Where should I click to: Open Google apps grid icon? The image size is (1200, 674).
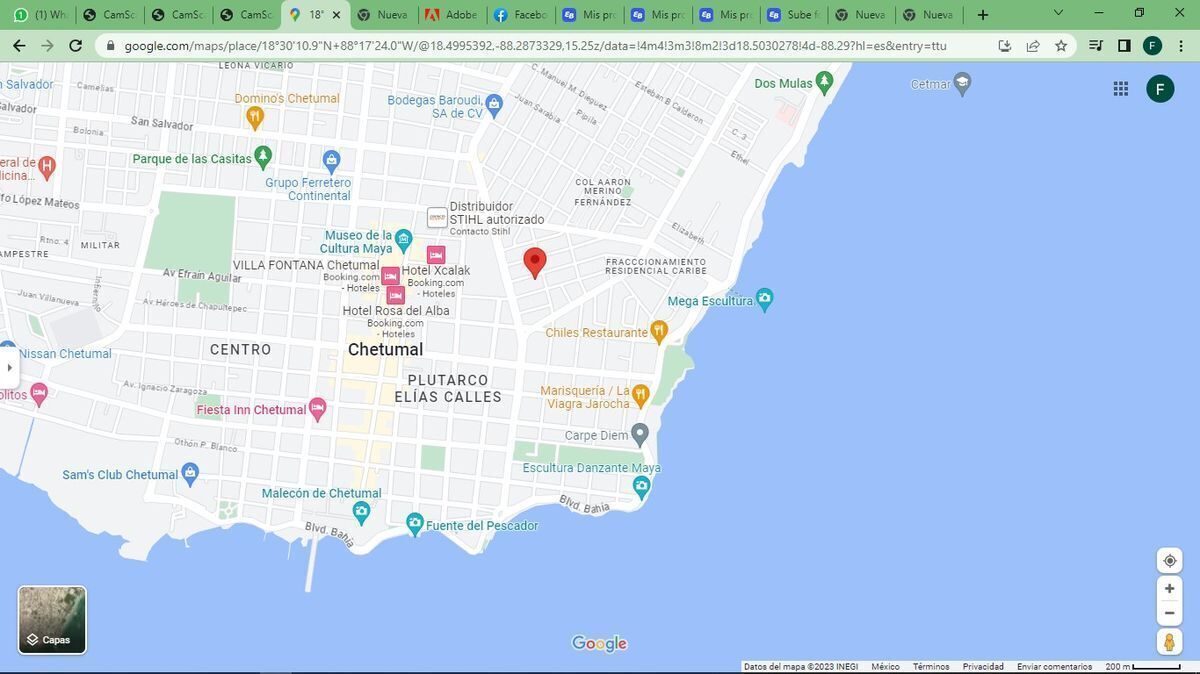(1121, 89)
